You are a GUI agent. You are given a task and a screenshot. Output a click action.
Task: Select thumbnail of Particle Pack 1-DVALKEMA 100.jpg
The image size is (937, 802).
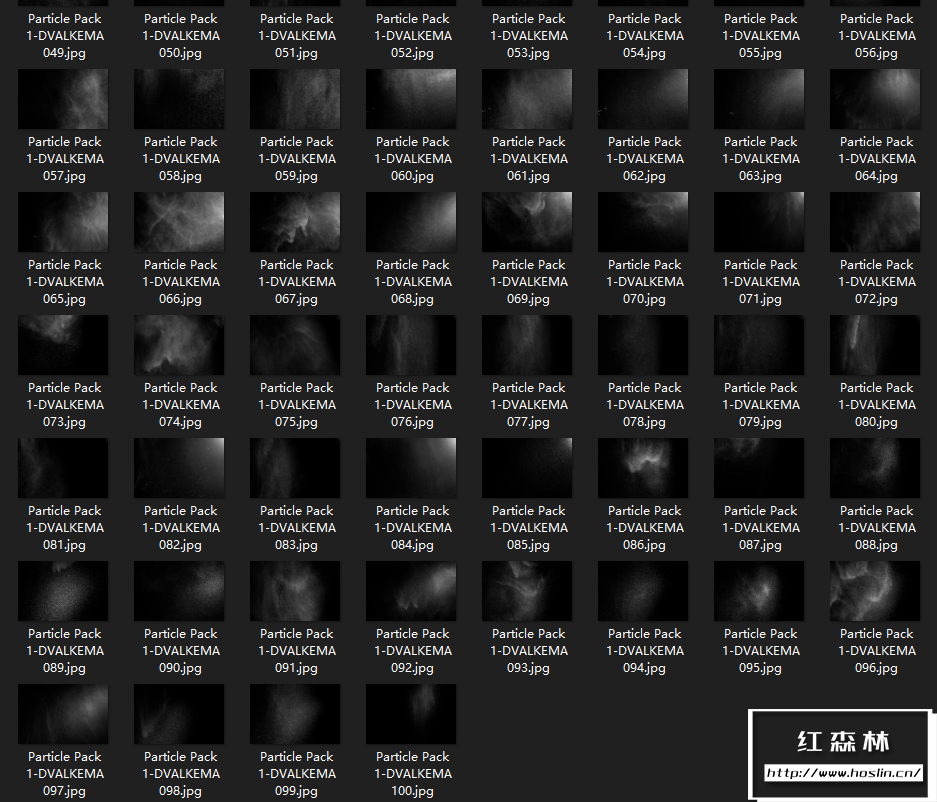[411, 714]
